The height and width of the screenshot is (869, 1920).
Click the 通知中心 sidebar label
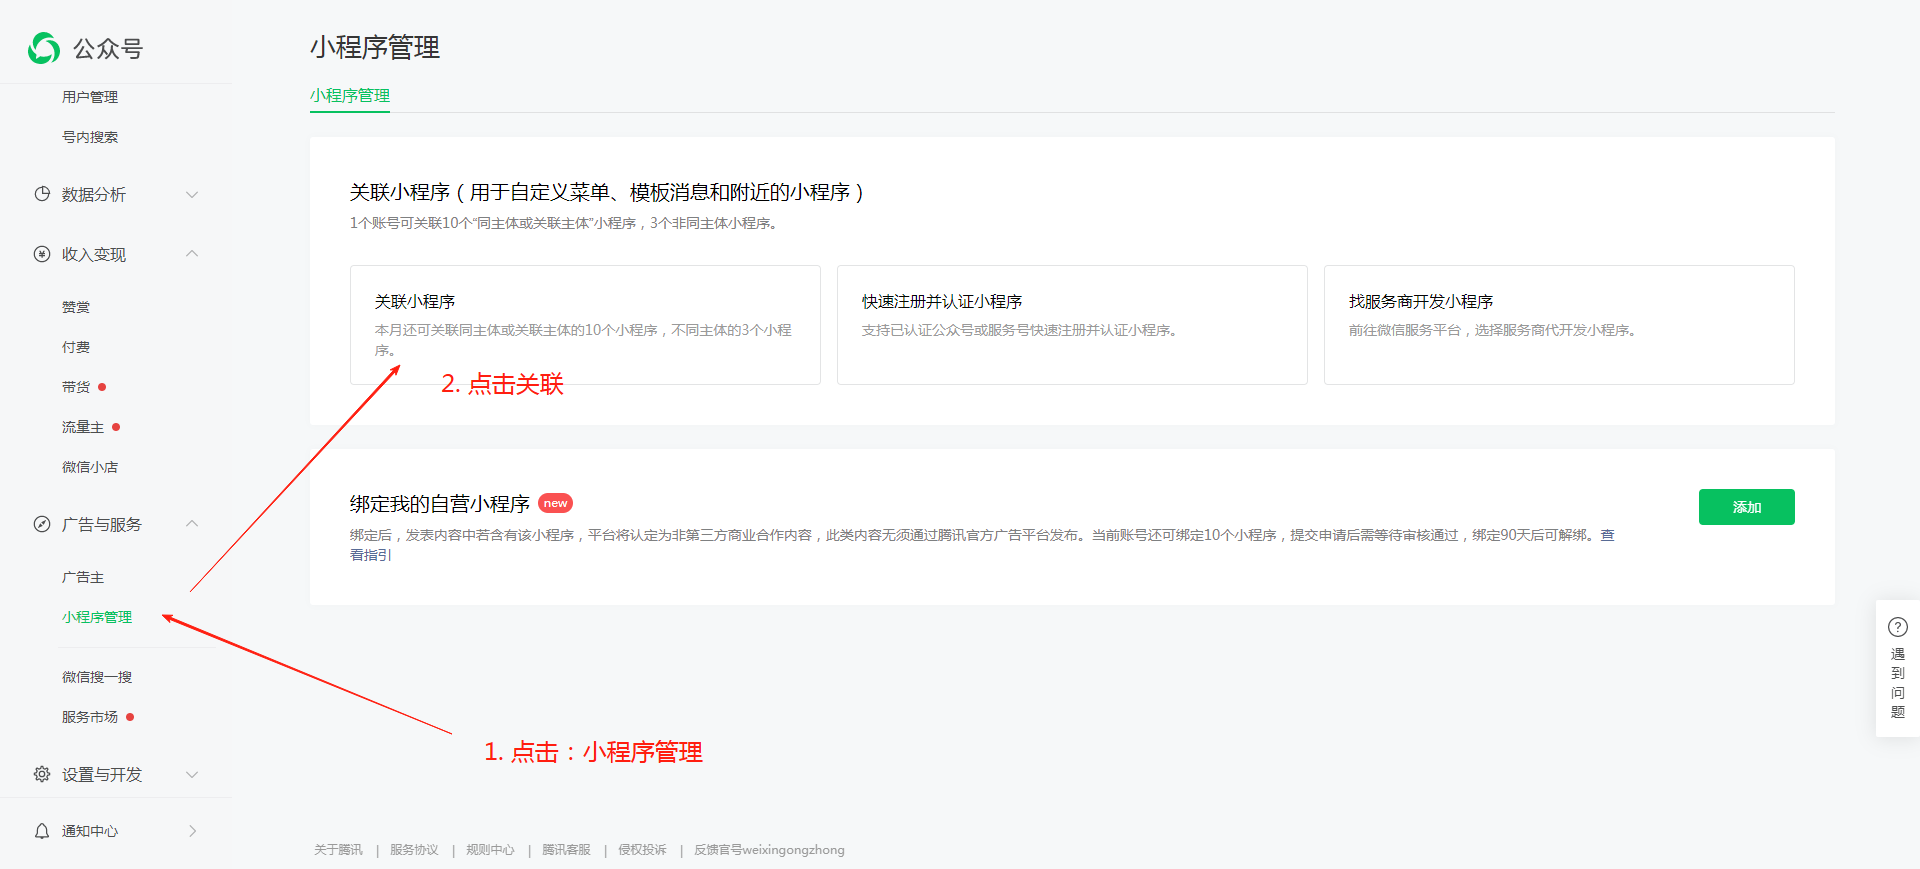(x=90, y=831)
